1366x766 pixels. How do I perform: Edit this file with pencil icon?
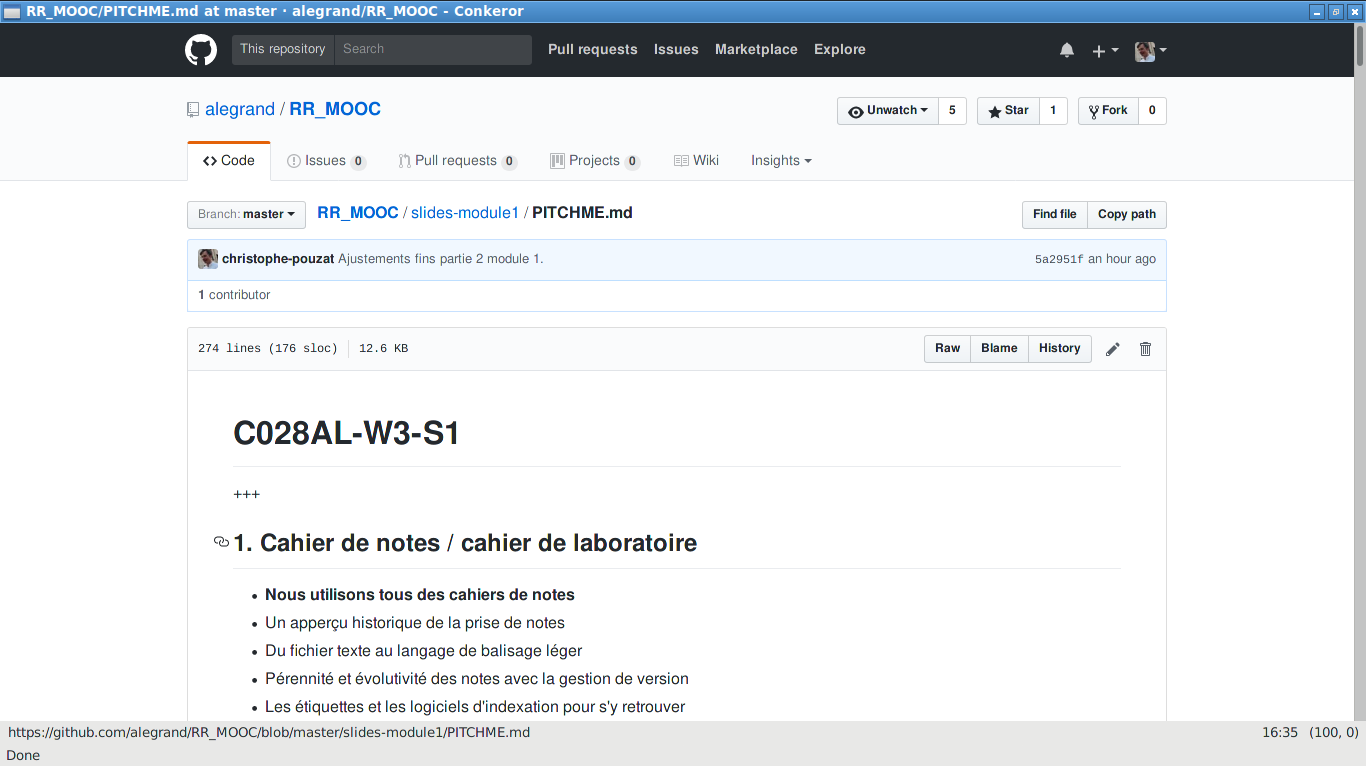(x=1112, y=349)
